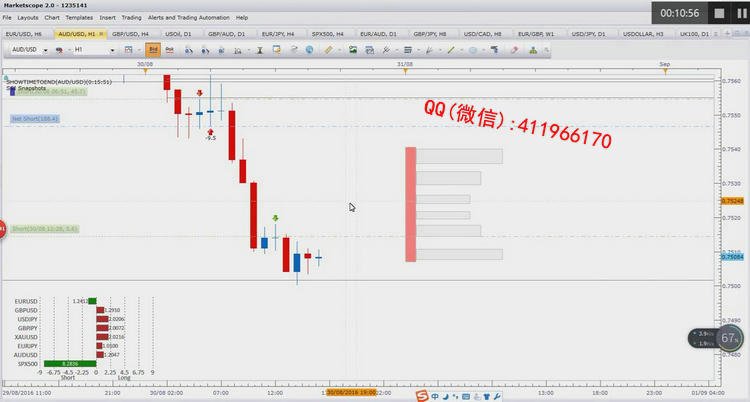This screenshot has width=750, height=402.
Task: Click the blue current price label on the axis
Action: pyautogui.click(x=732, y=257)
